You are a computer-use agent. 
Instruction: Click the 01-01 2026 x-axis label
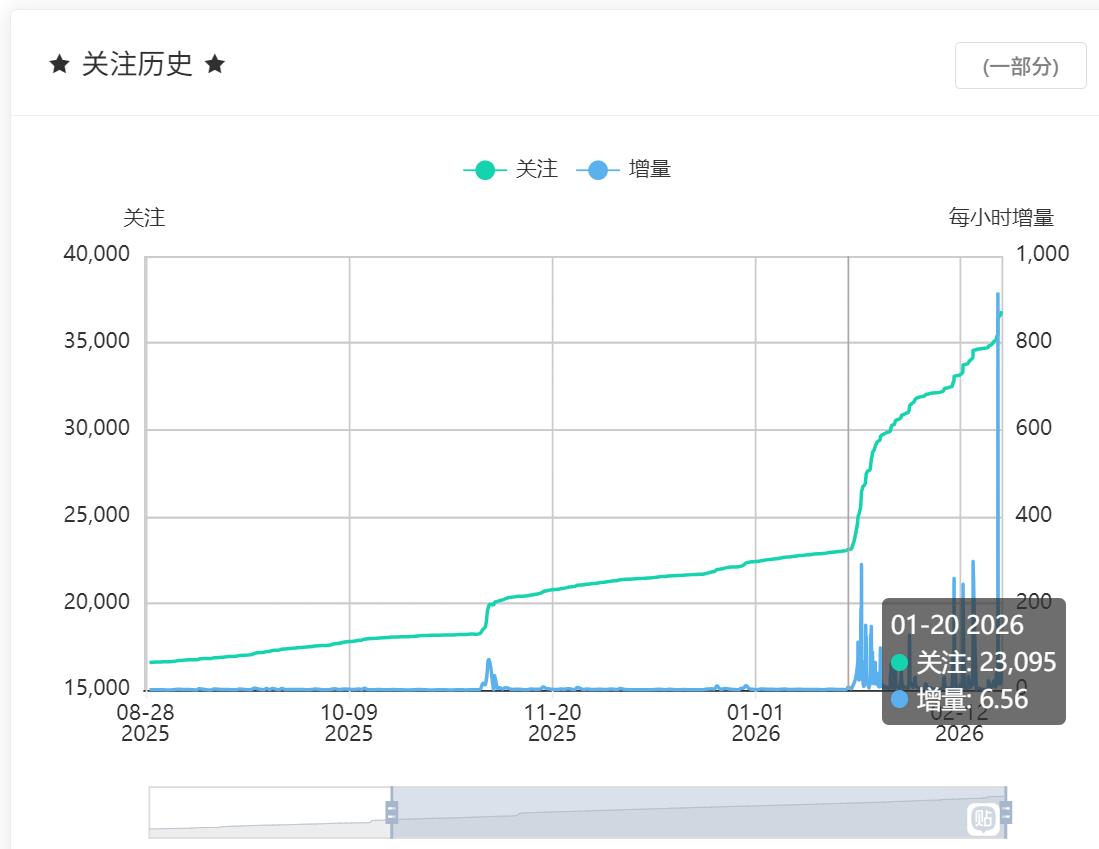(756, 722)
